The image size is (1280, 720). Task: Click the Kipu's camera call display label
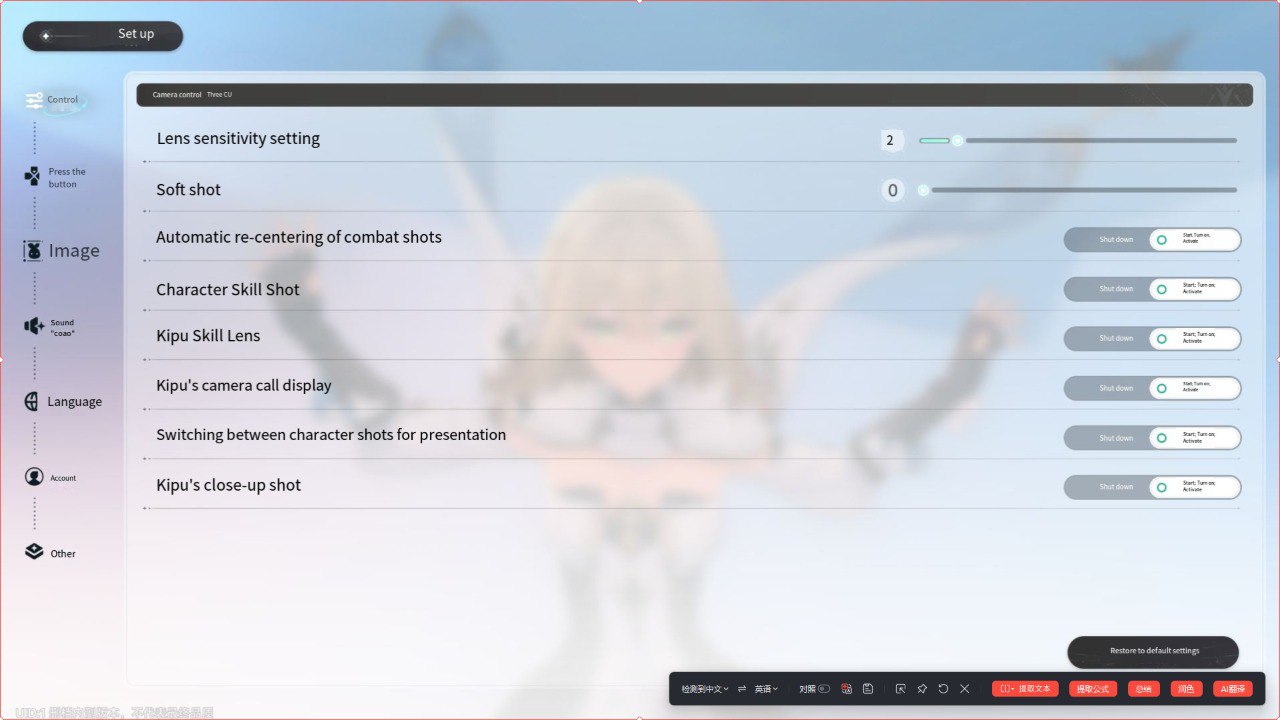click(244, 386)
